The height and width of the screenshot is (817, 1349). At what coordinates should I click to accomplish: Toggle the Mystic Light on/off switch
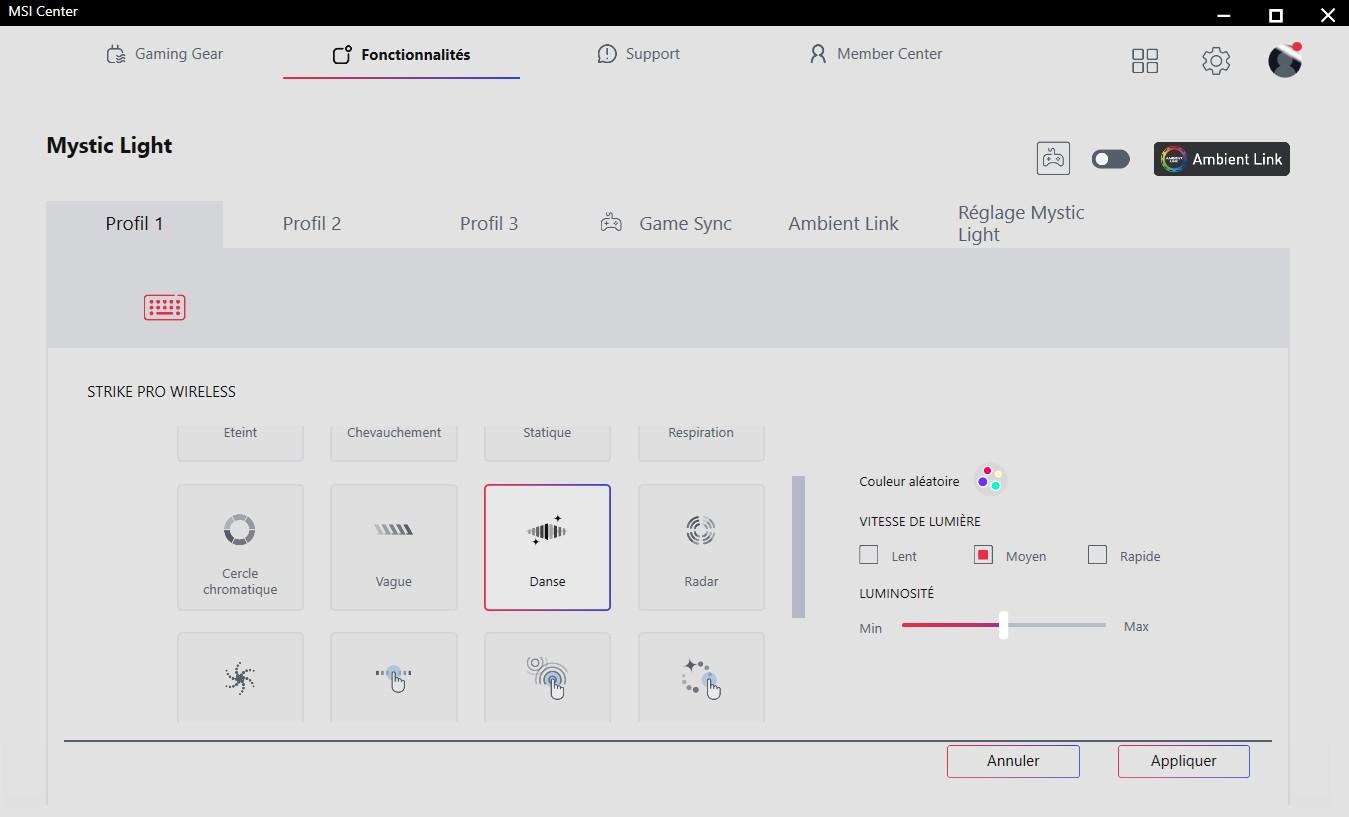point(1110,159)
